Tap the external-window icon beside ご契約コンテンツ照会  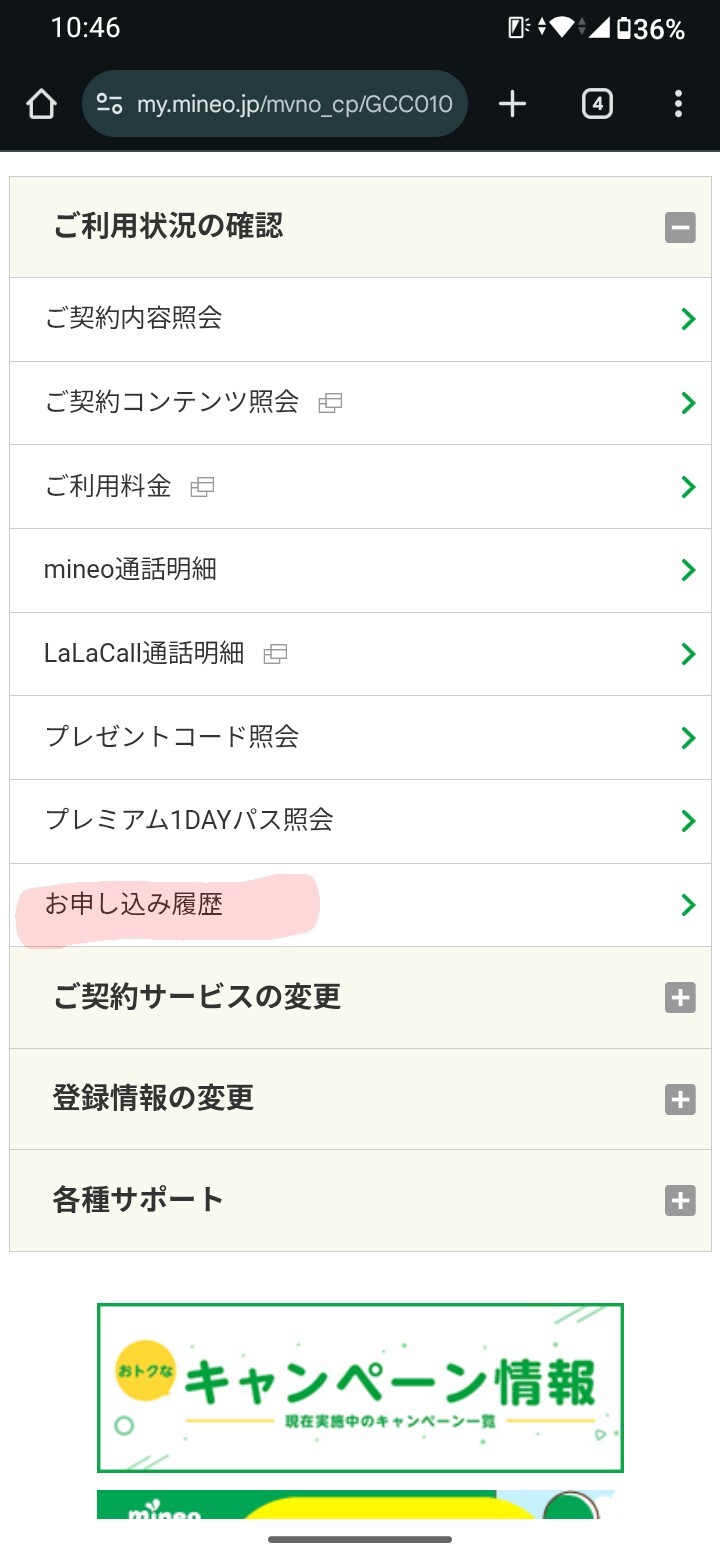click(330, 404)
